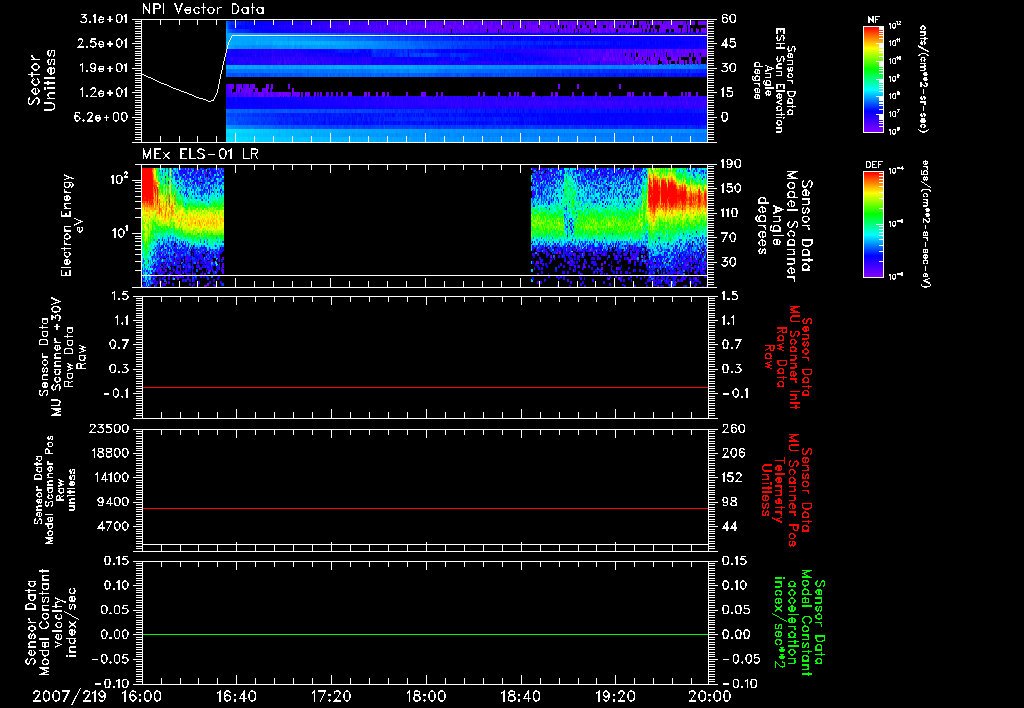Click the 16:40 time axis label
Screen dimensions: 1024x708
click(x=236, y=696)
